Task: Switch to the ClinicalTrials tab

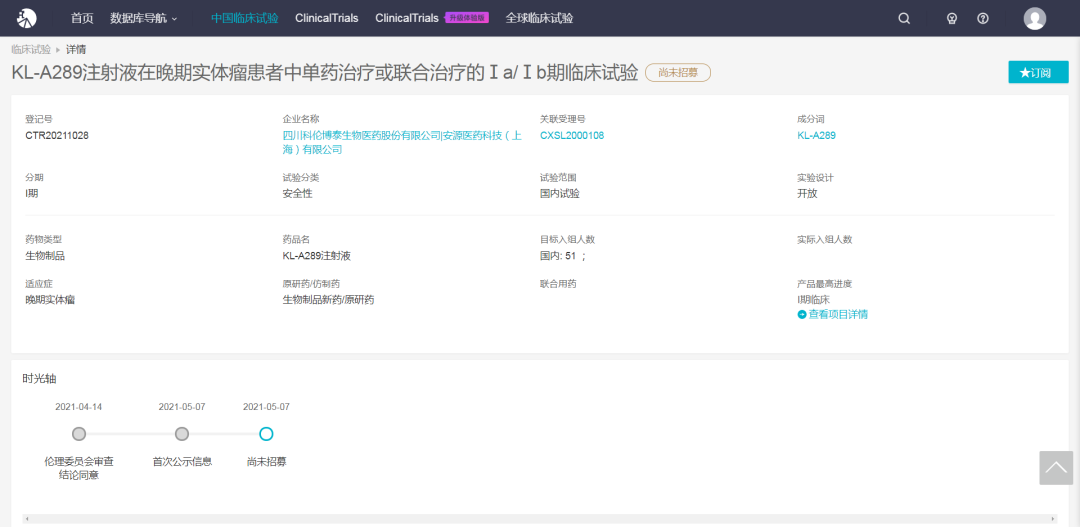Action: [x=326, y=19]
